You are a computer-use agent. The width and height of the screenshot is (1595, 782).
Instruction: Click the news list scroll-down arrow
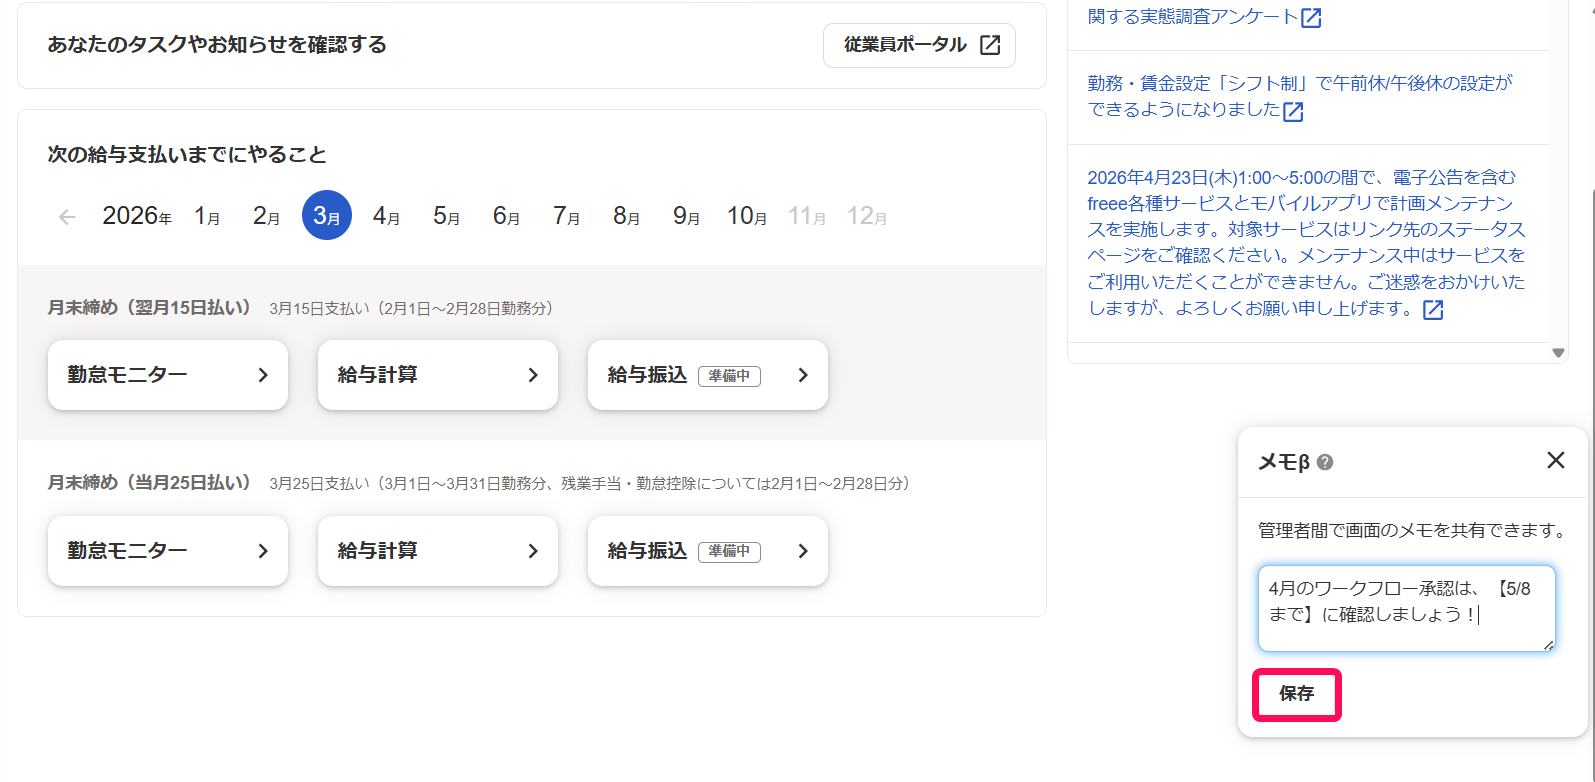[x=1558, y=353]
